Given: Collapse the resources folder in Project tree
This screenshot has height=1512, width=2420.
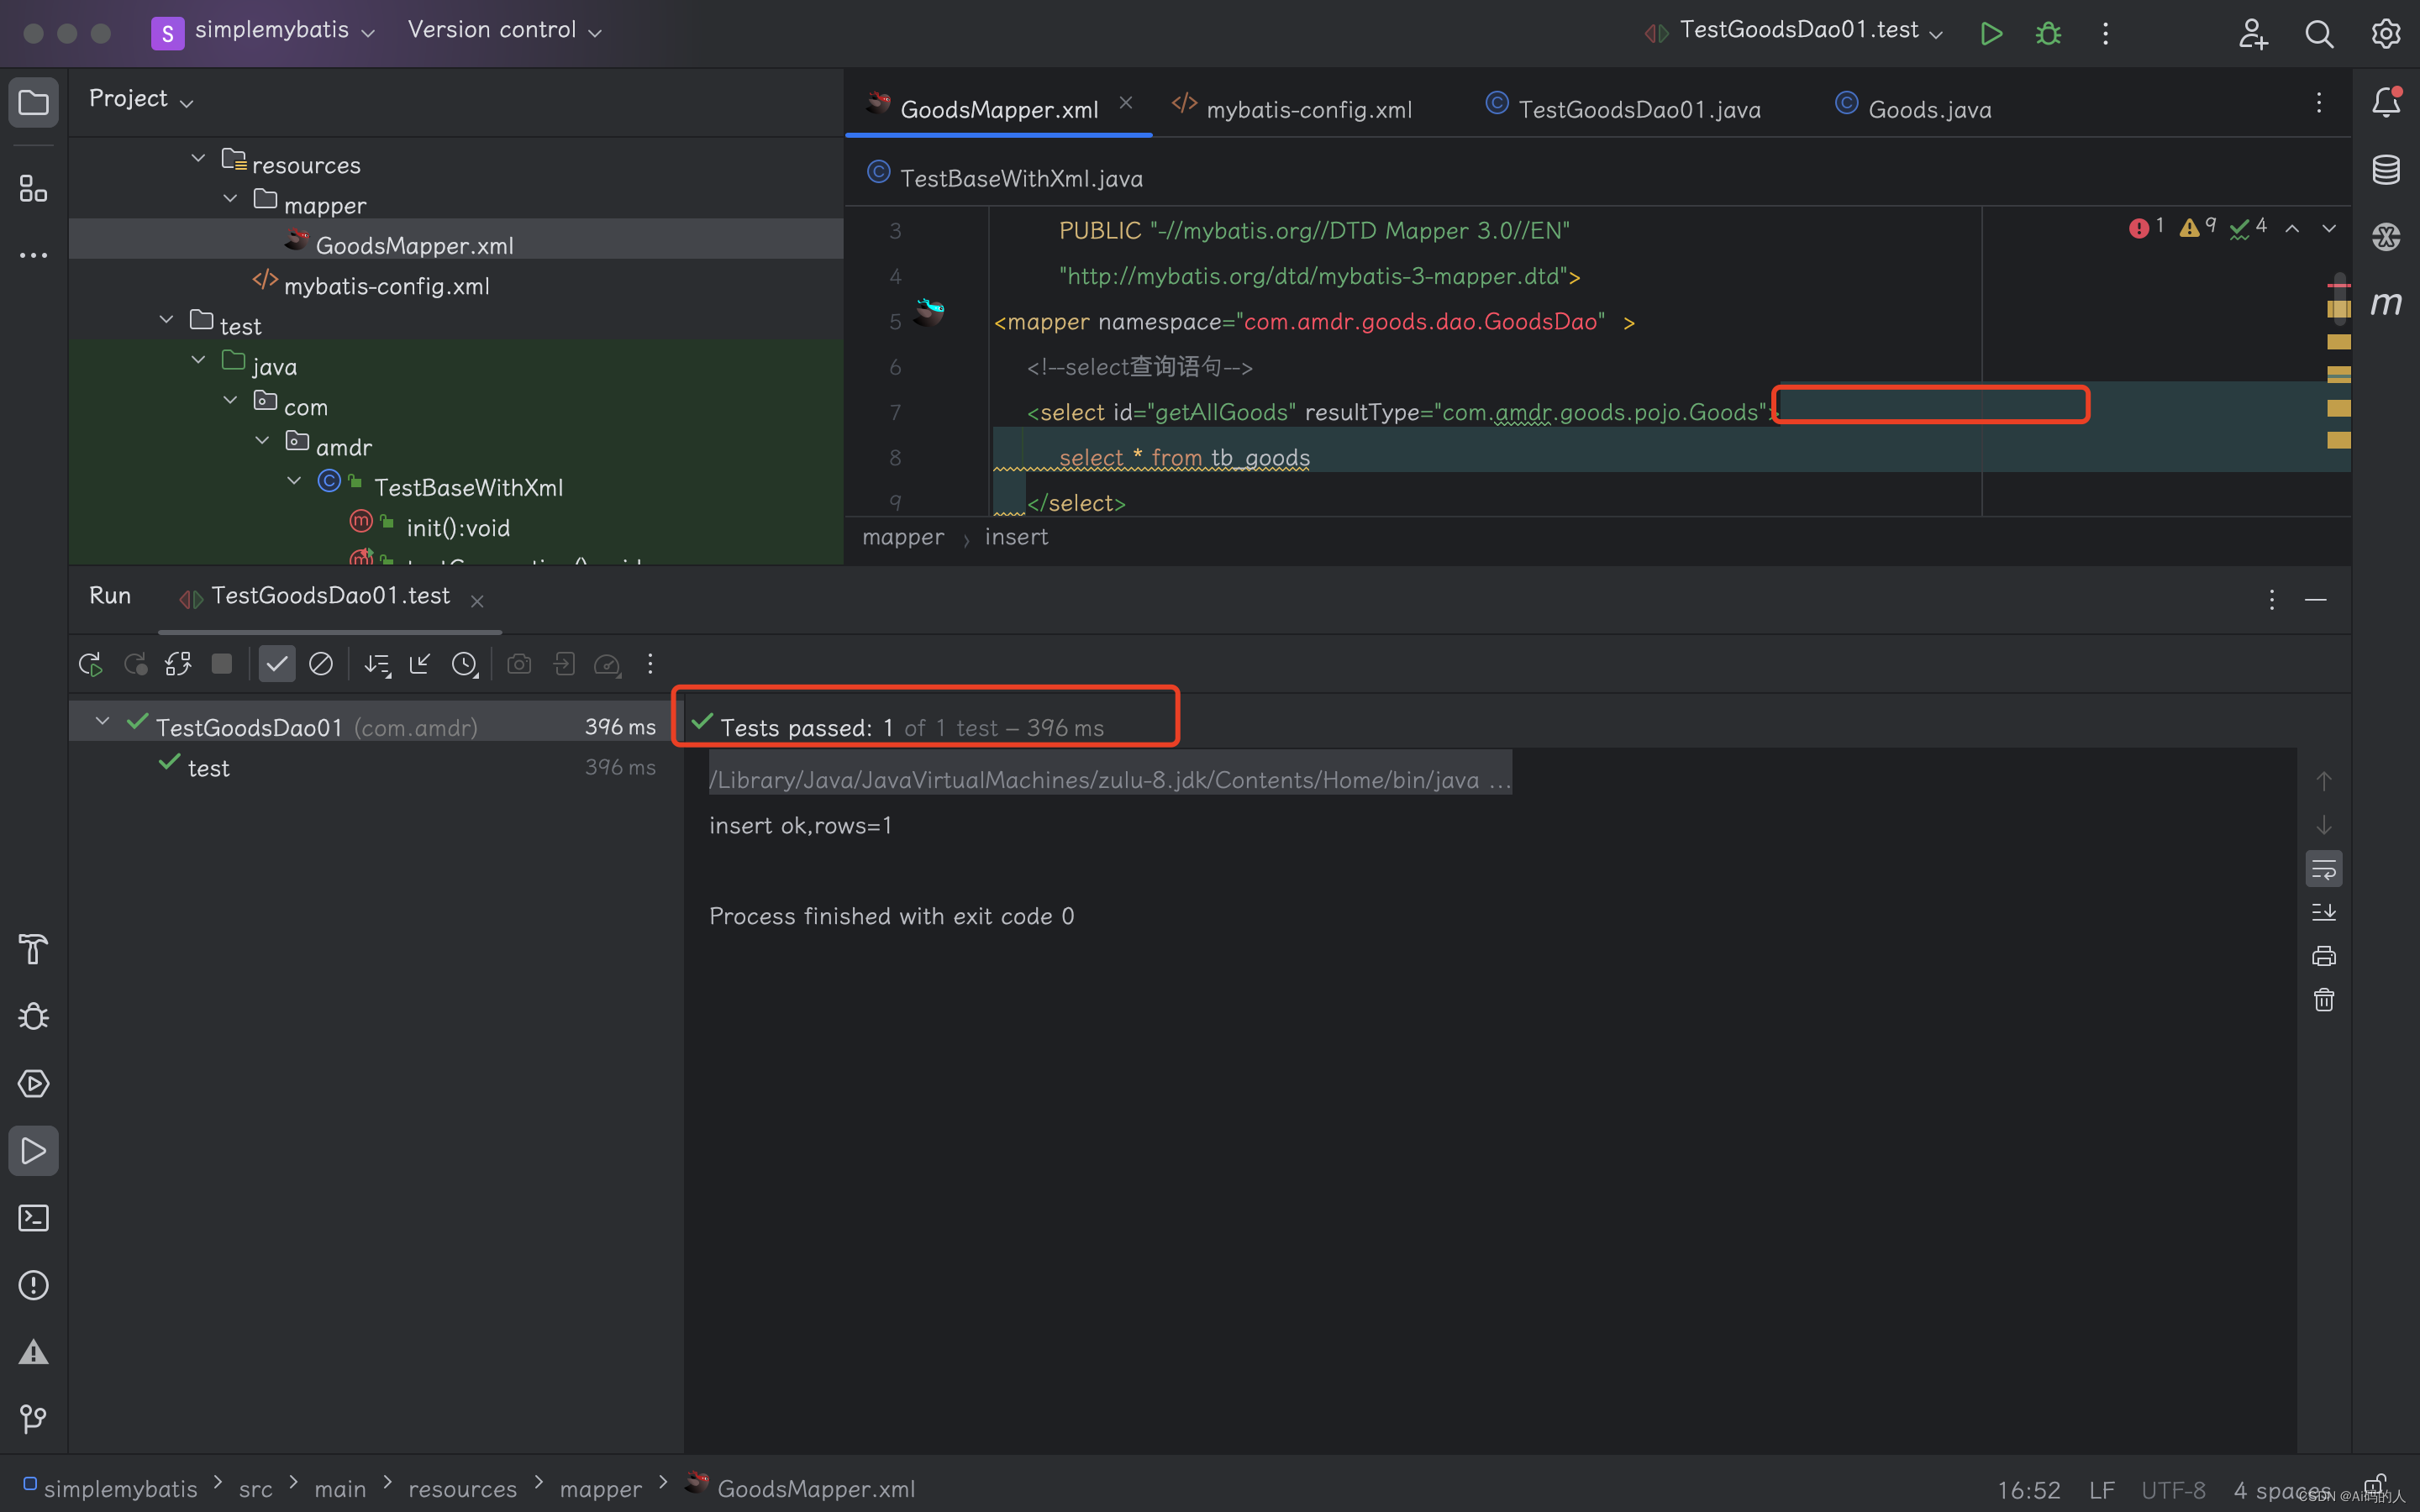Looking at the screenshot, I should tap(197, 157).
